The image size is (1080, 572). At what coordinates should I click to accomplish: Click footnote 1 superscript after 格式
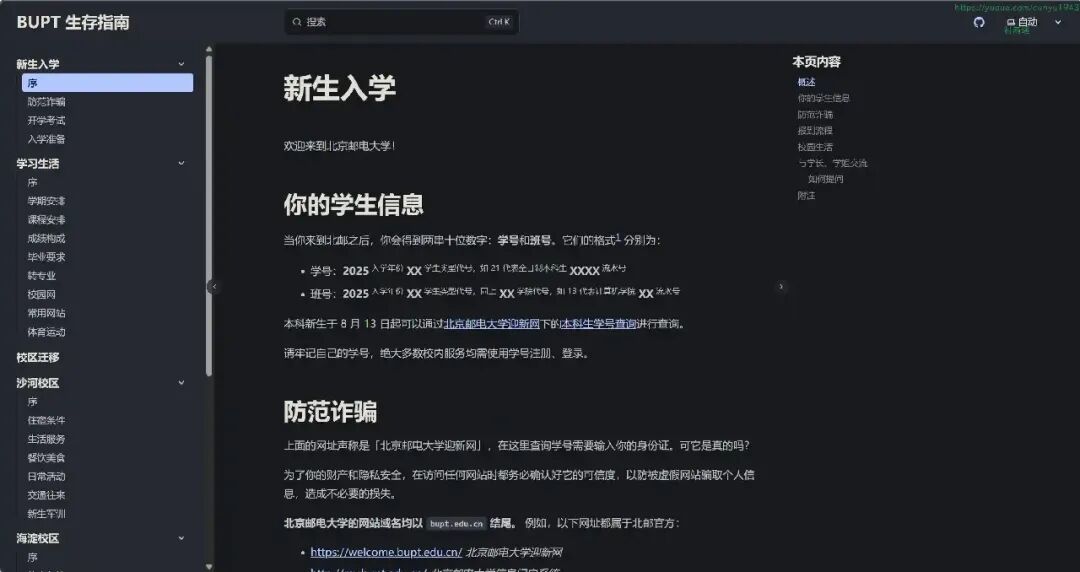pyautogui.click(x=618, y=237)
